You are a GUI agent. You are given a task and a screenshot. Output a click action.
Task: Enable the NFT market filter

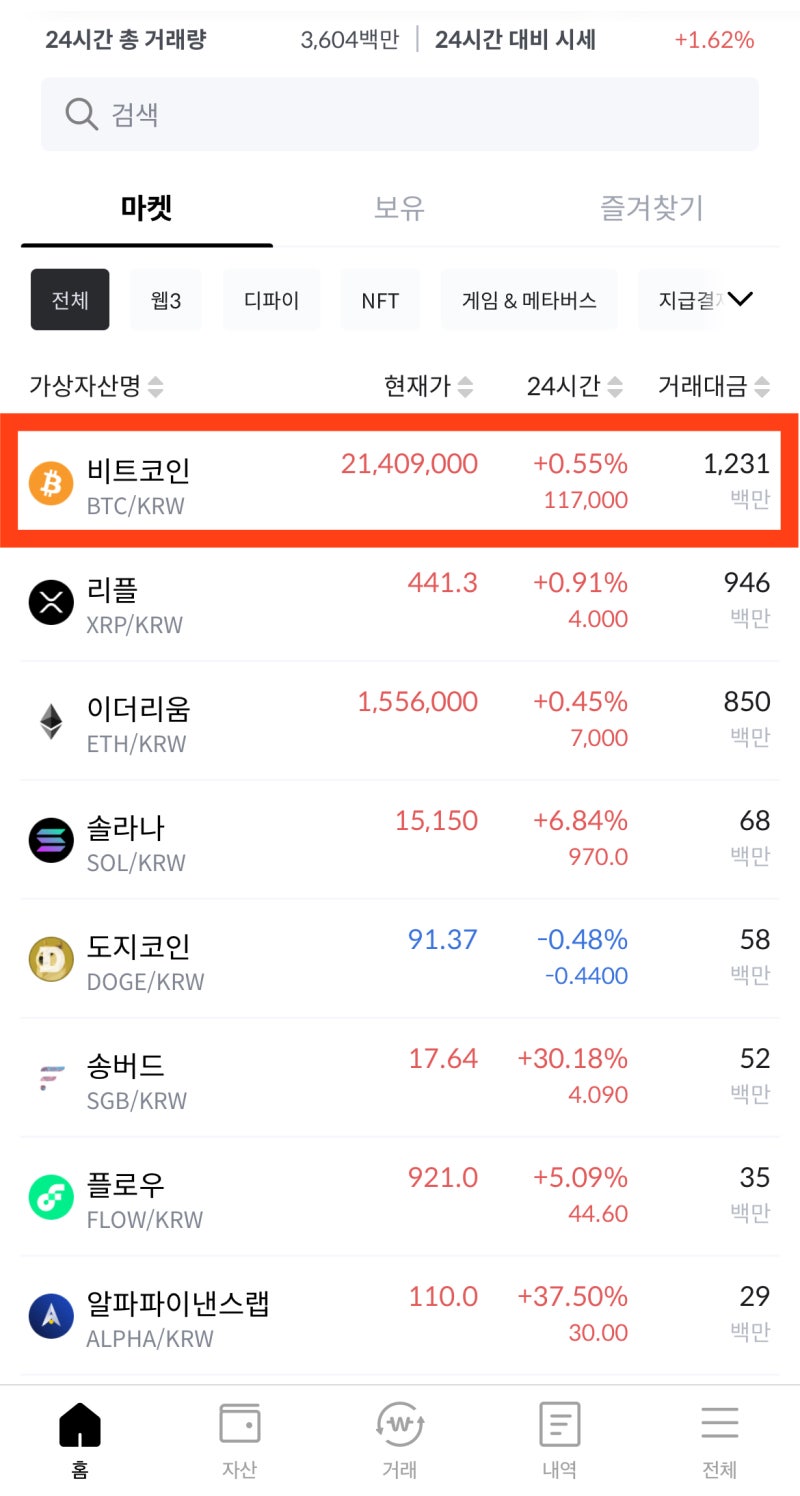tap(380, 299)
